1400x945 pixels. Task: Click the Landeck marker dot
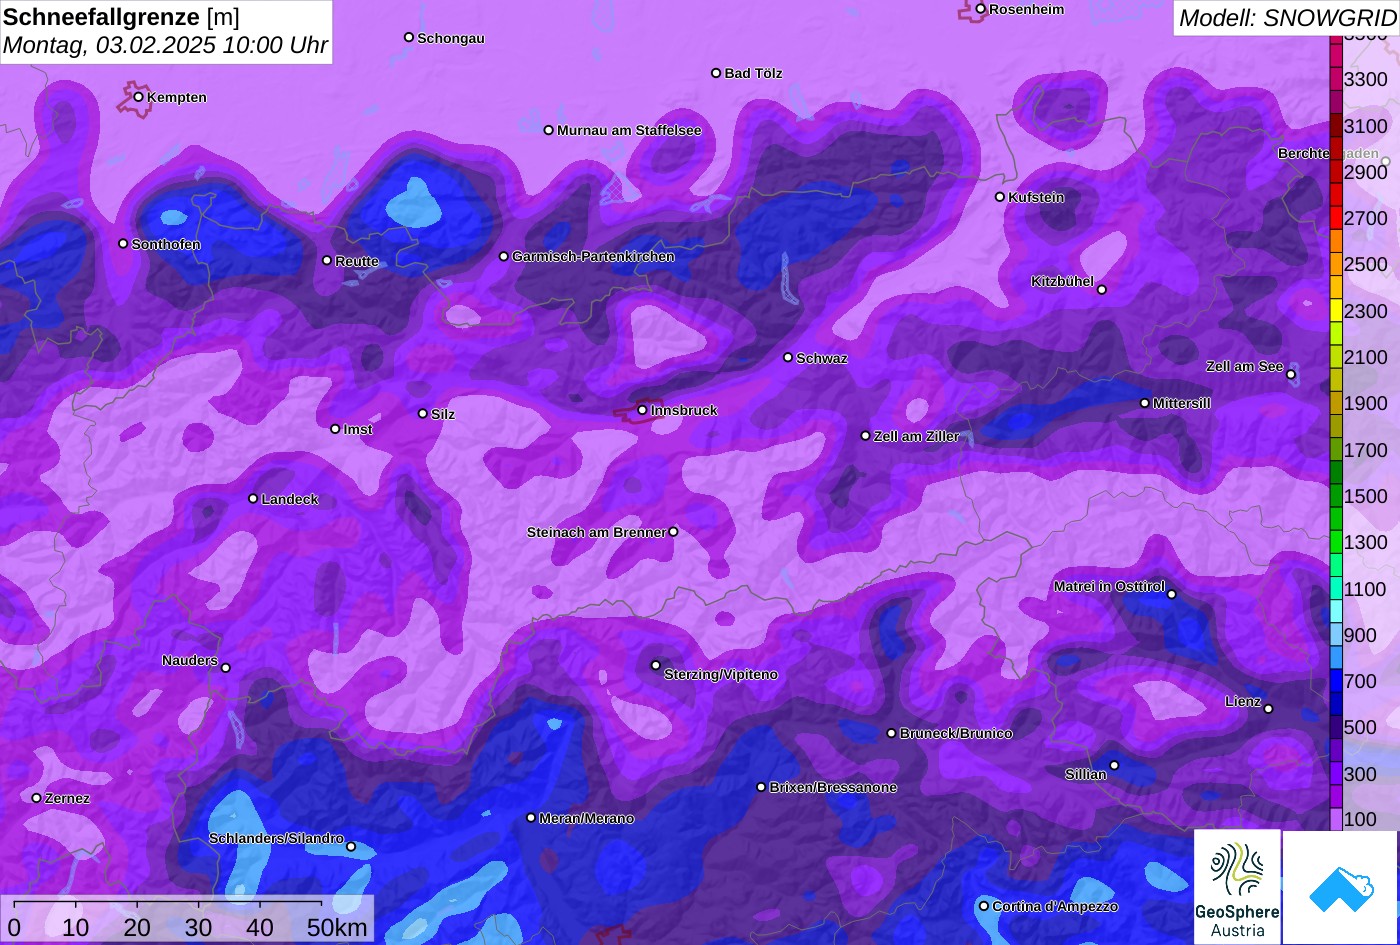click(252, 498)
